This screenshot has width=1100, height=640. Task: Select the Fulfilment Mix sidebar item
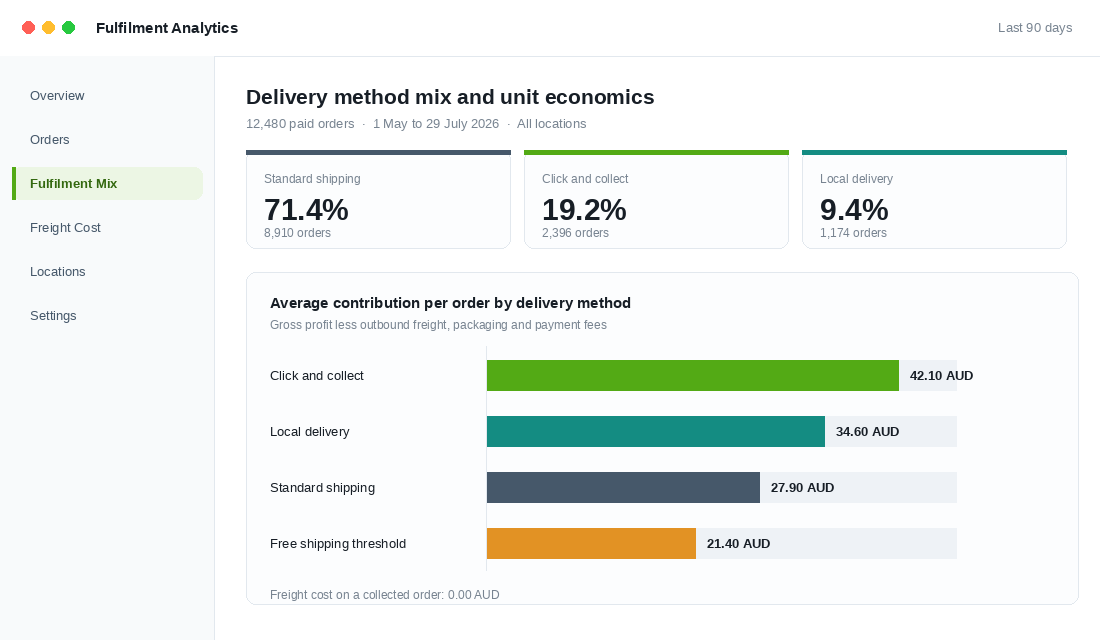108,183
